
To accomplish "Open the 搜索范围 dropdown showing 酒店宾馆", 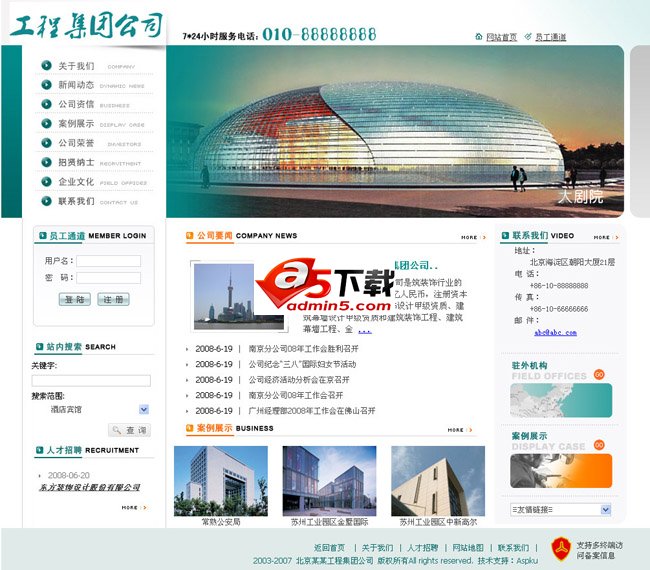I will point(144,410).
